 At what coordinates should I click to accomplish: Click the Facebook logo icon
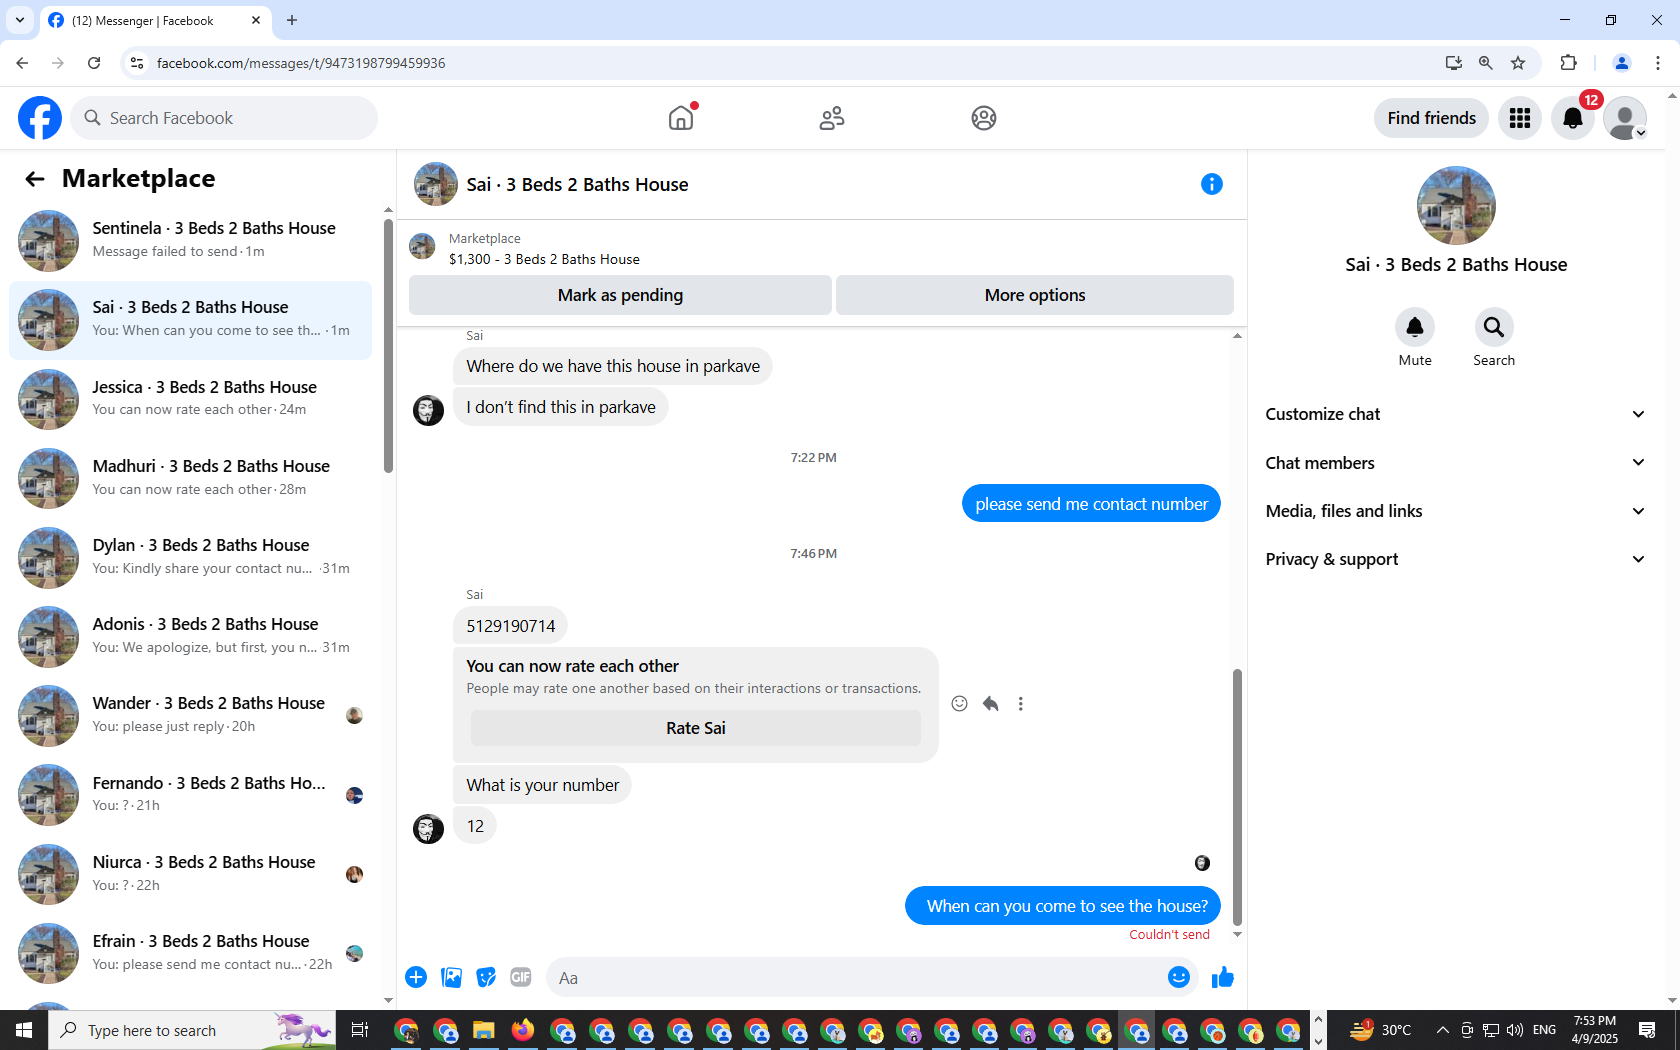coord(40,118)
